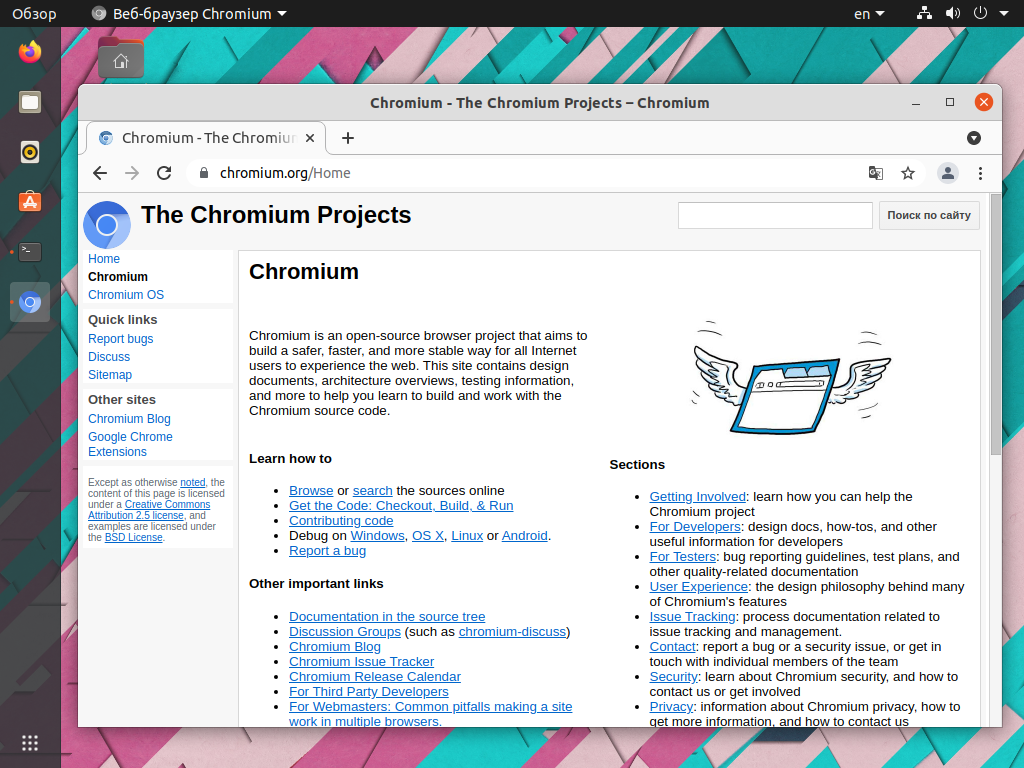Viewport: 1024px width, 768px height.
Task: Open the en keyboard layout dropdown
Action: pyautogui.click(x=869, y=14)
